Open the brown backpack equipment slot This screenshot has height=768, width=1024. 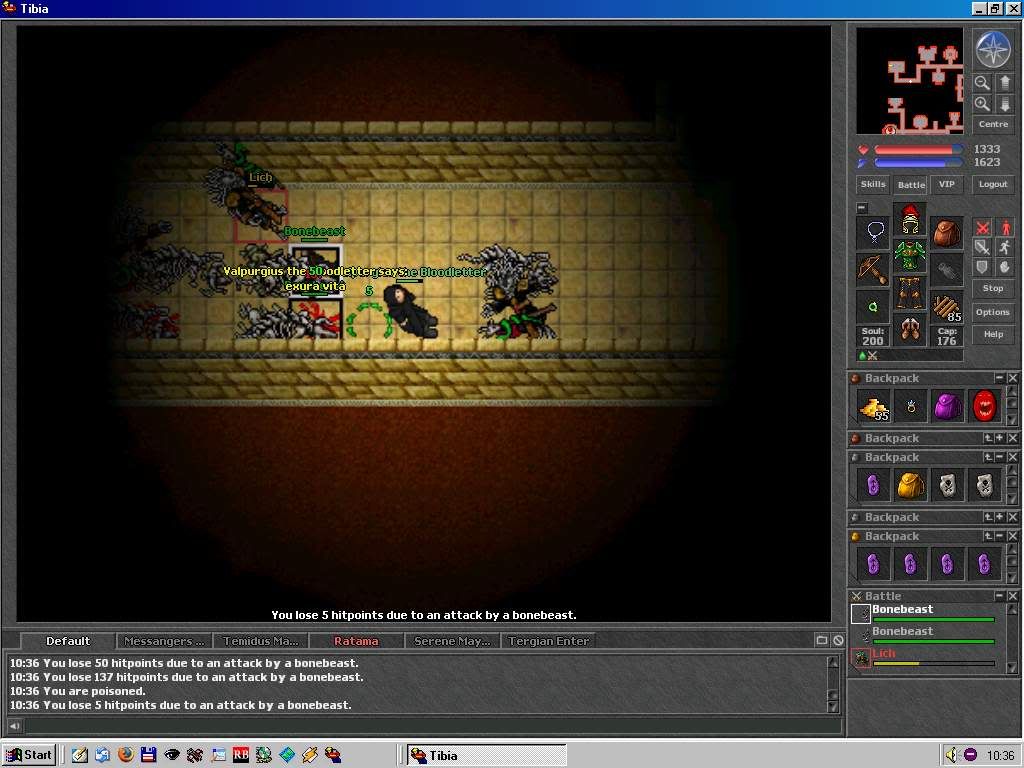947,232
